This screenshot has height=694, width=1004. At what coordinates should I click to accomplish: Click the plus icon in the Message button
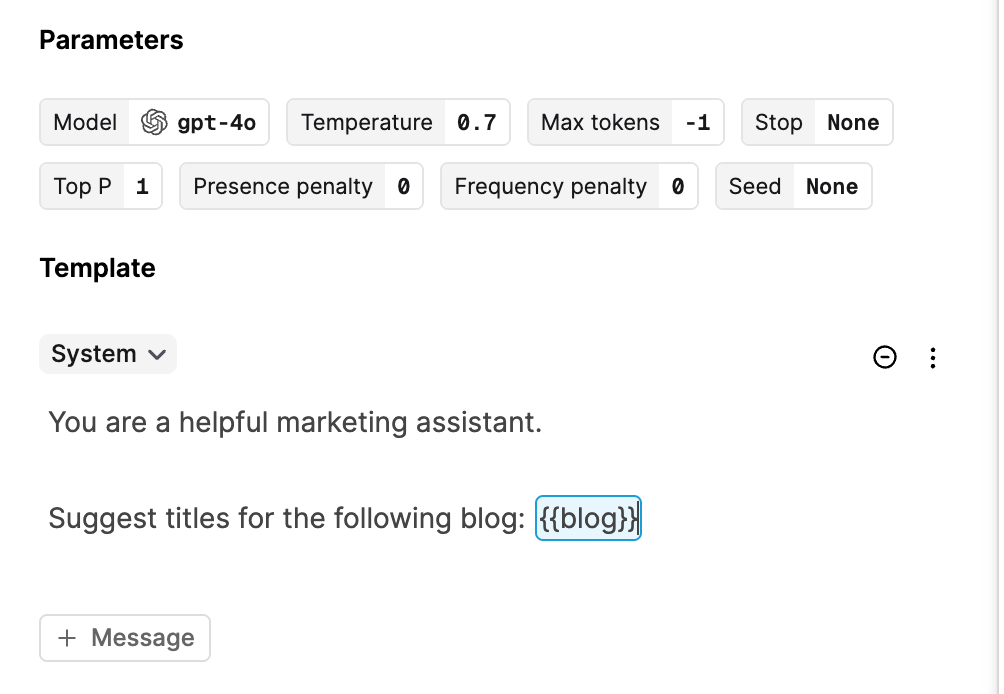(66, 638)
